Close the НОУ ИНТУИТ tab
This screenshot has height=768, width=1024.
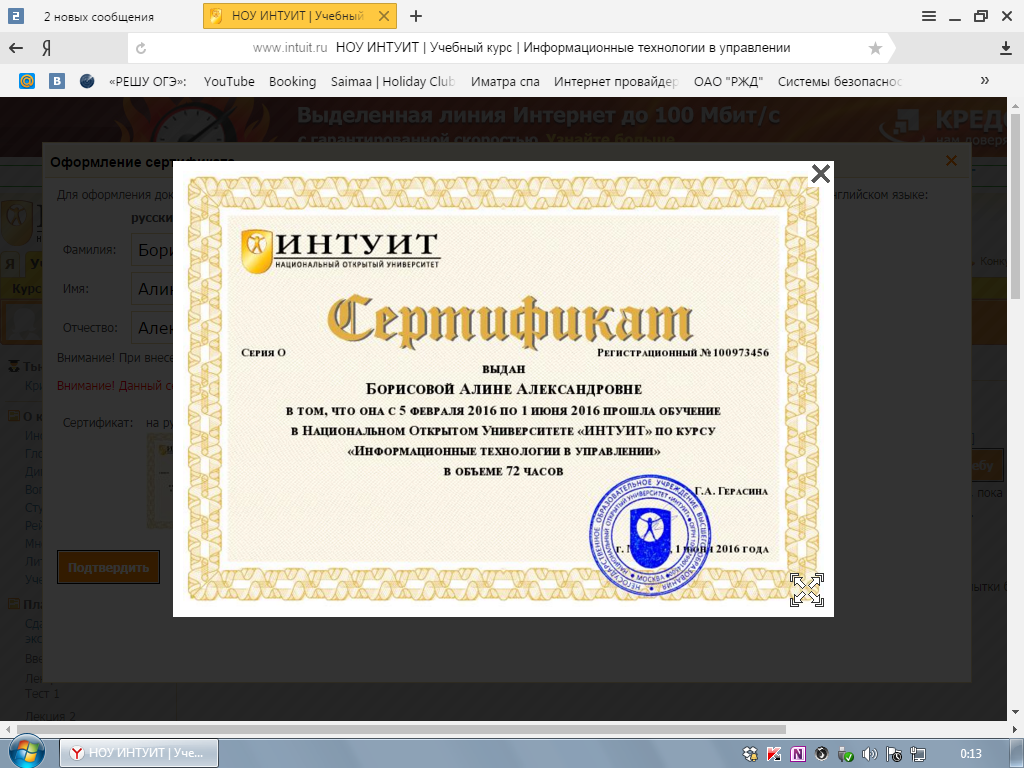pos(384,16)
